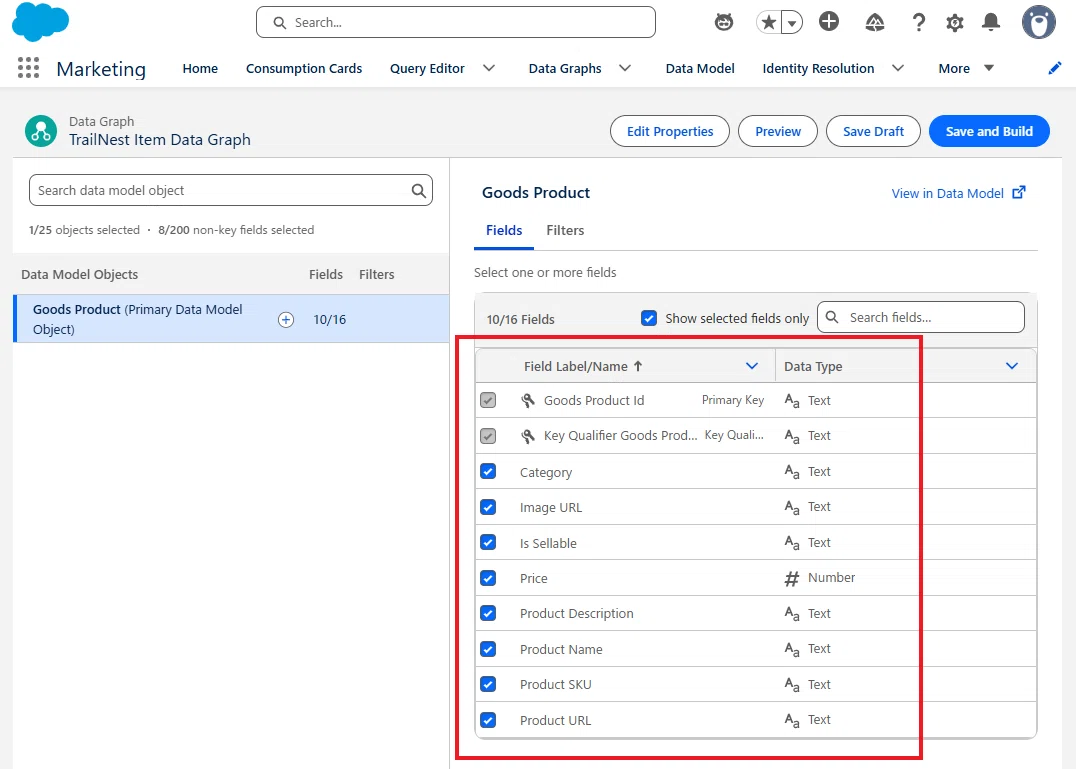Uncheck Show selected fields only
Viewport: 1076px width, 769px height.
click(648, 318)
